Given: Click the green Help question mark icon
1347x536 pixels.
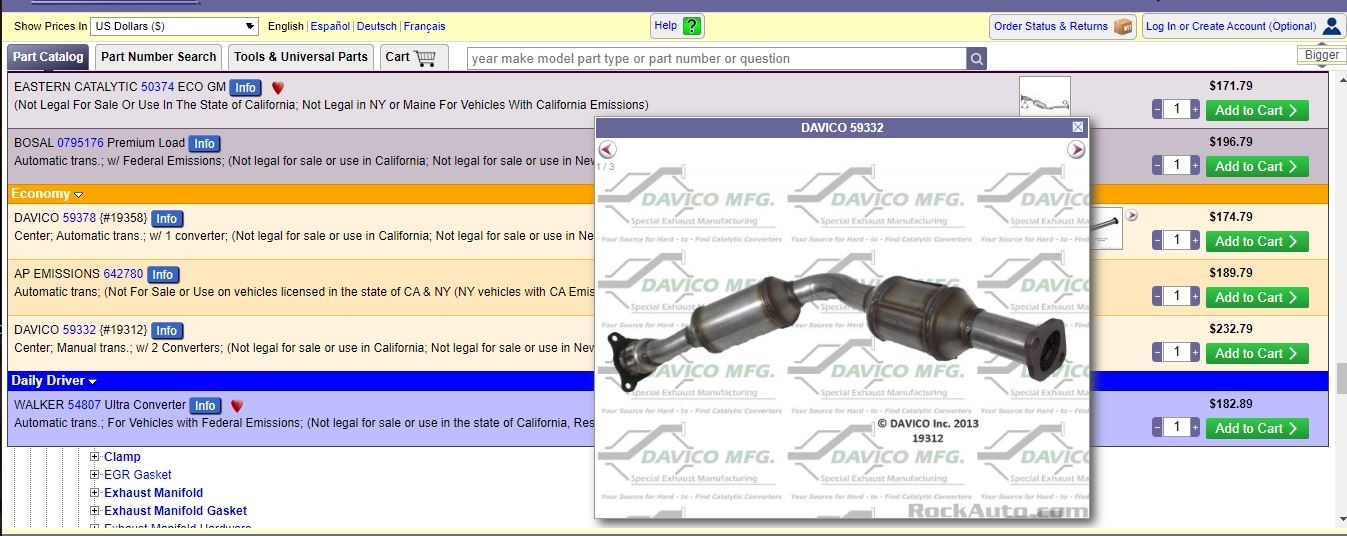Looking at the screenshot, I should click(x=692, y=26).
